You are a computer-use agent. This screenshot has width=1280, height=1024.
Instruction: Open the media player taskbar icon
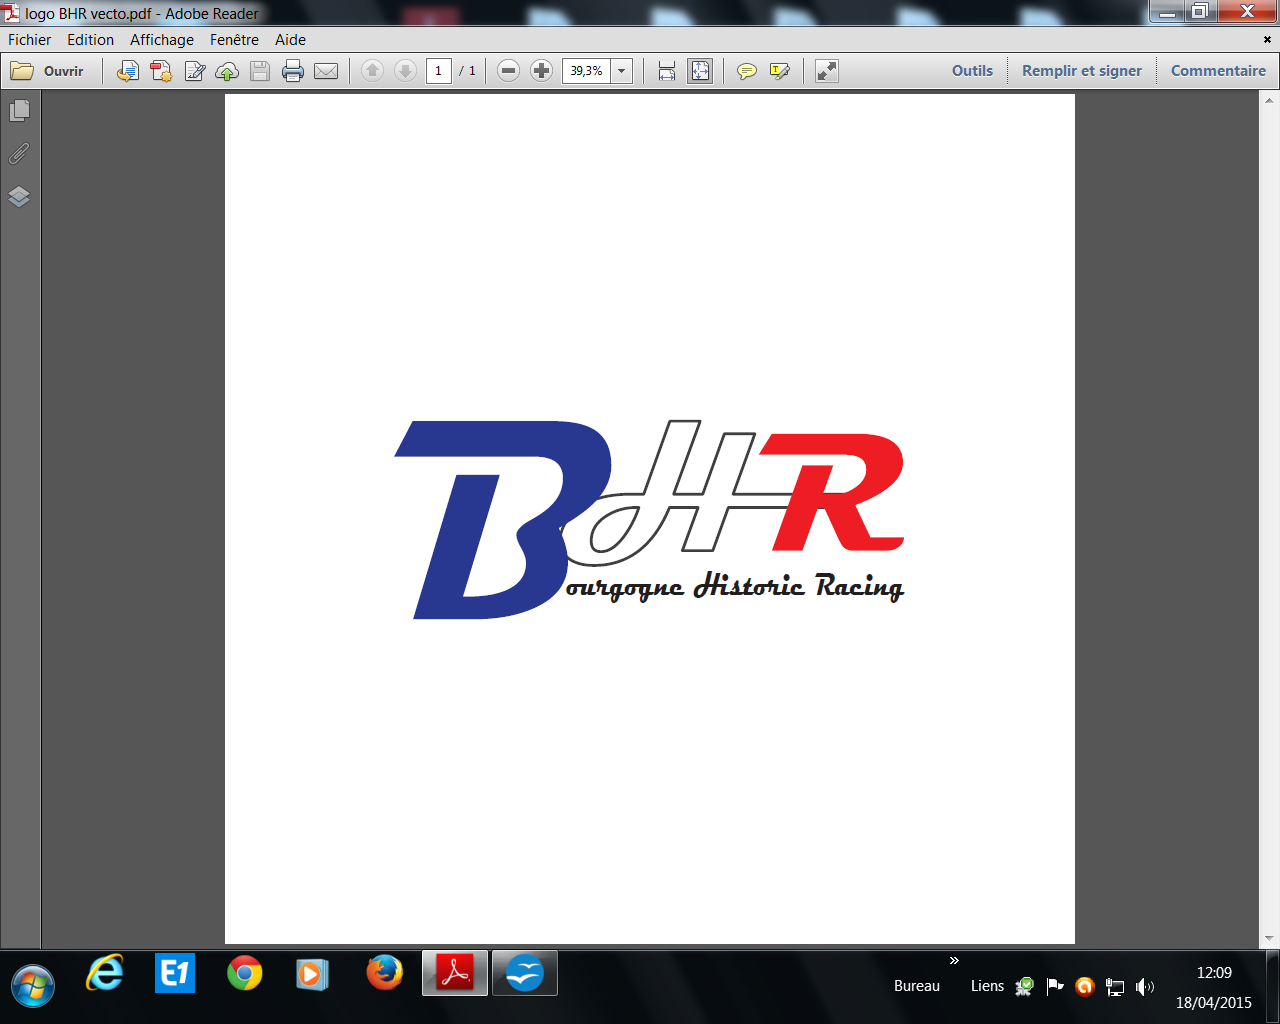(x=313, y=973)
